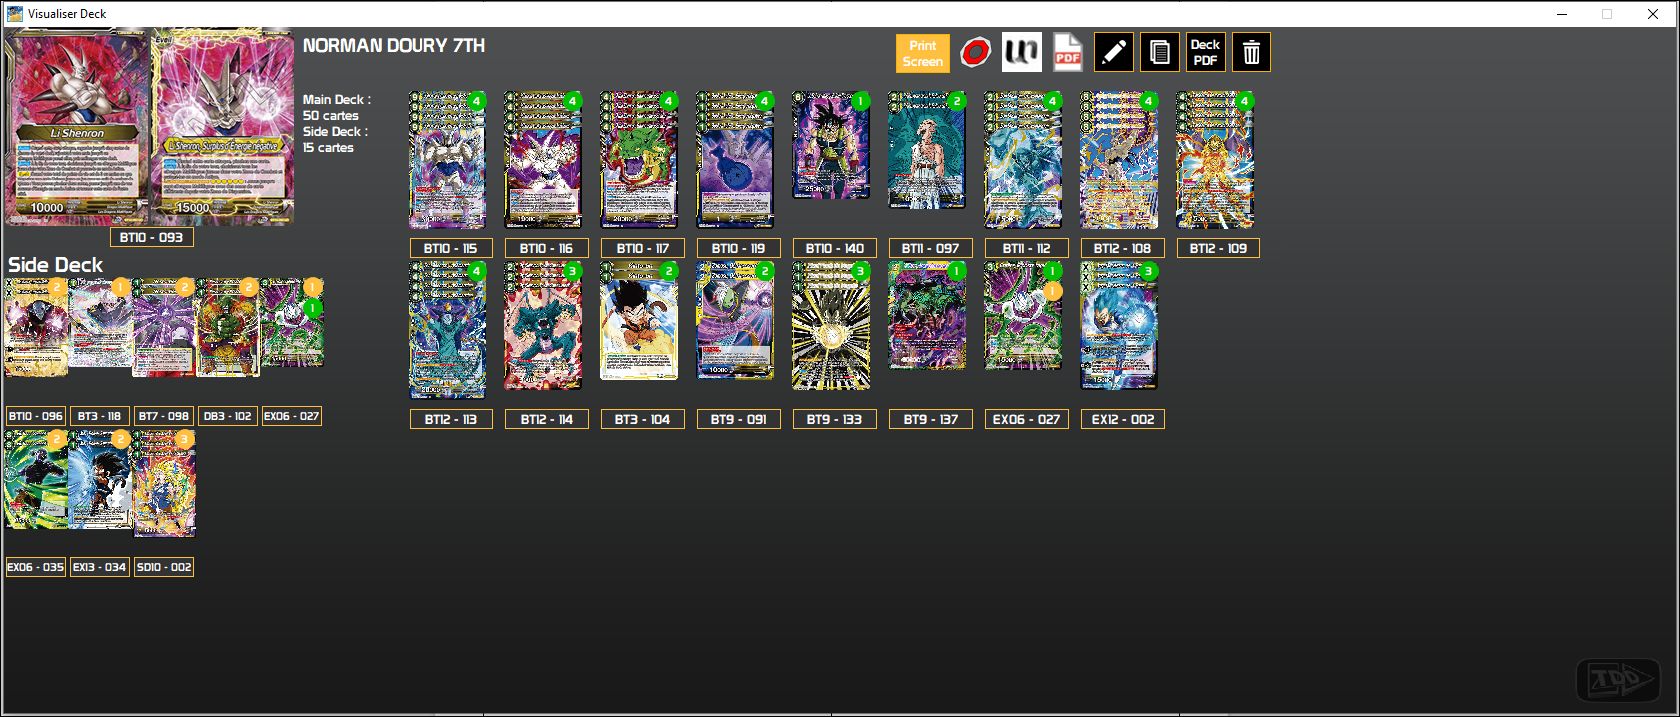The width and height of the screenshot is (1680, 717).
Task: Open the BT12 - 109 card image
Action: point(1215,160)
